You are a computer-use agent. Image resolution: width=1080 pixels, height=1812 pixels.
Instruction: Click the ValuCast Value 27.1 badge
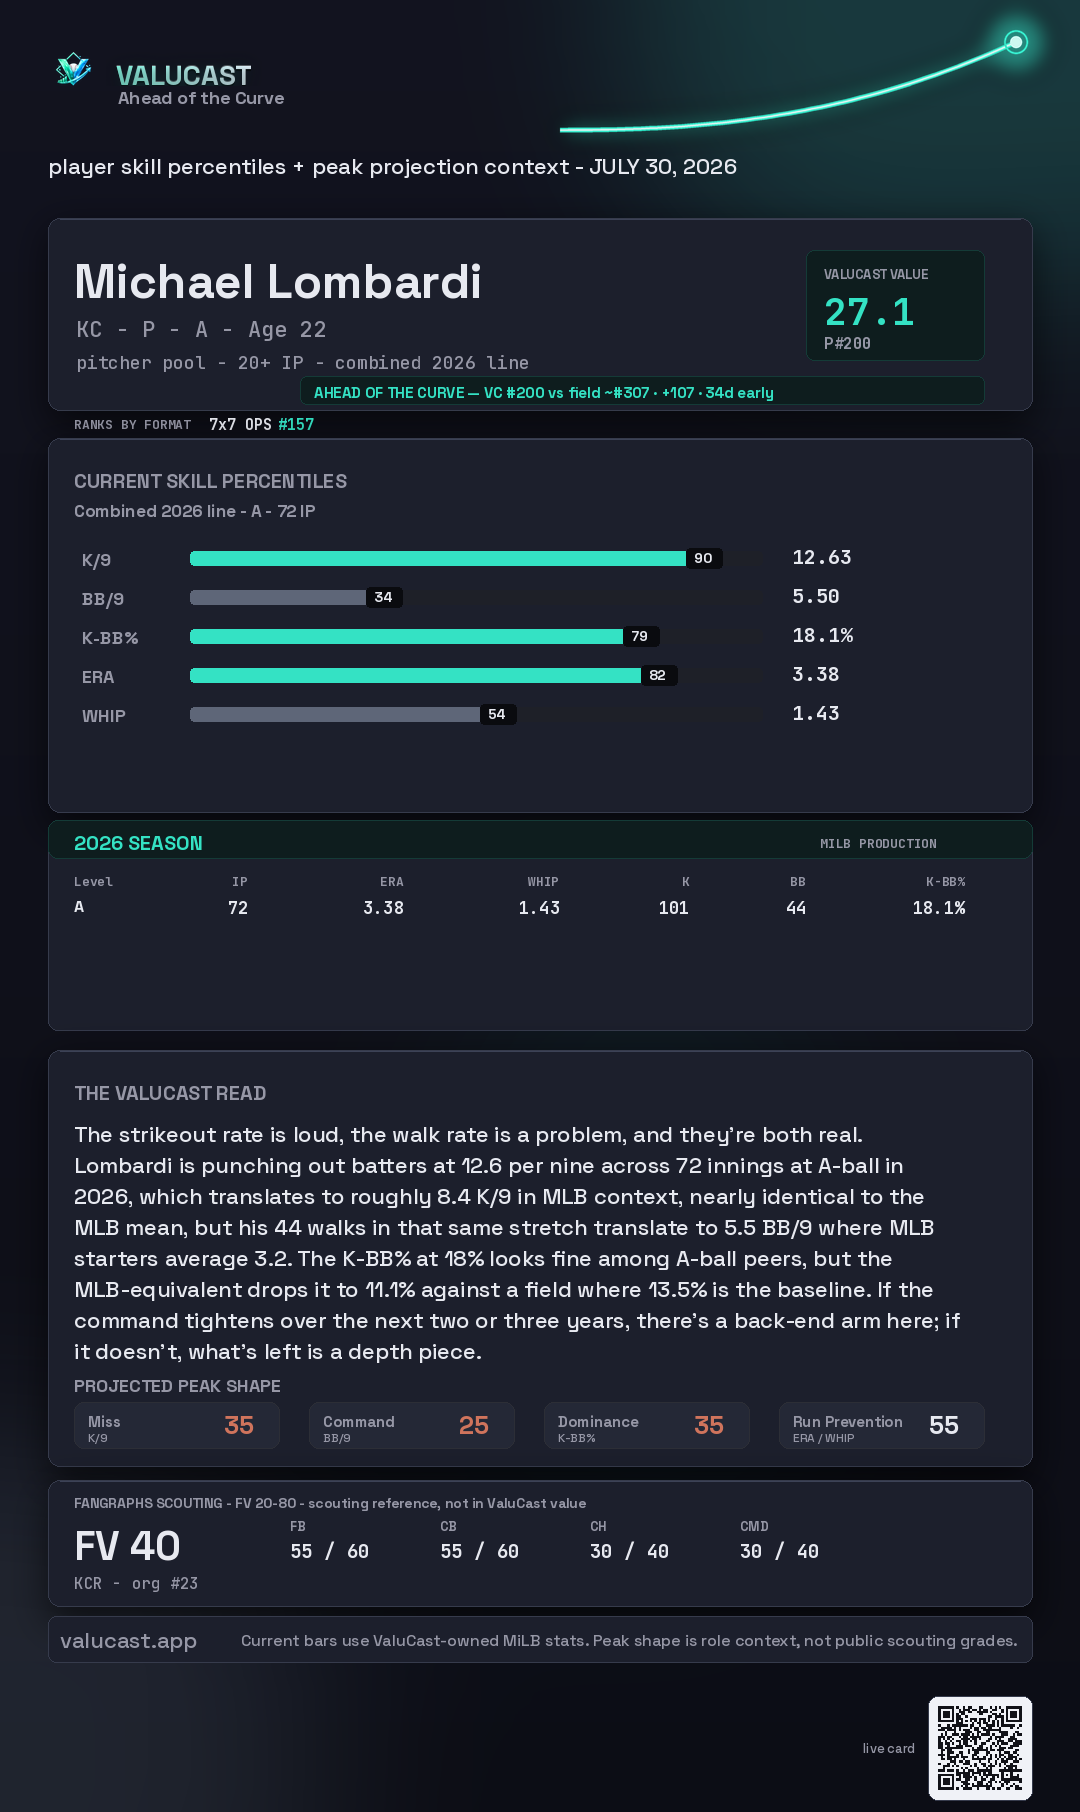[x=895, y=305]
